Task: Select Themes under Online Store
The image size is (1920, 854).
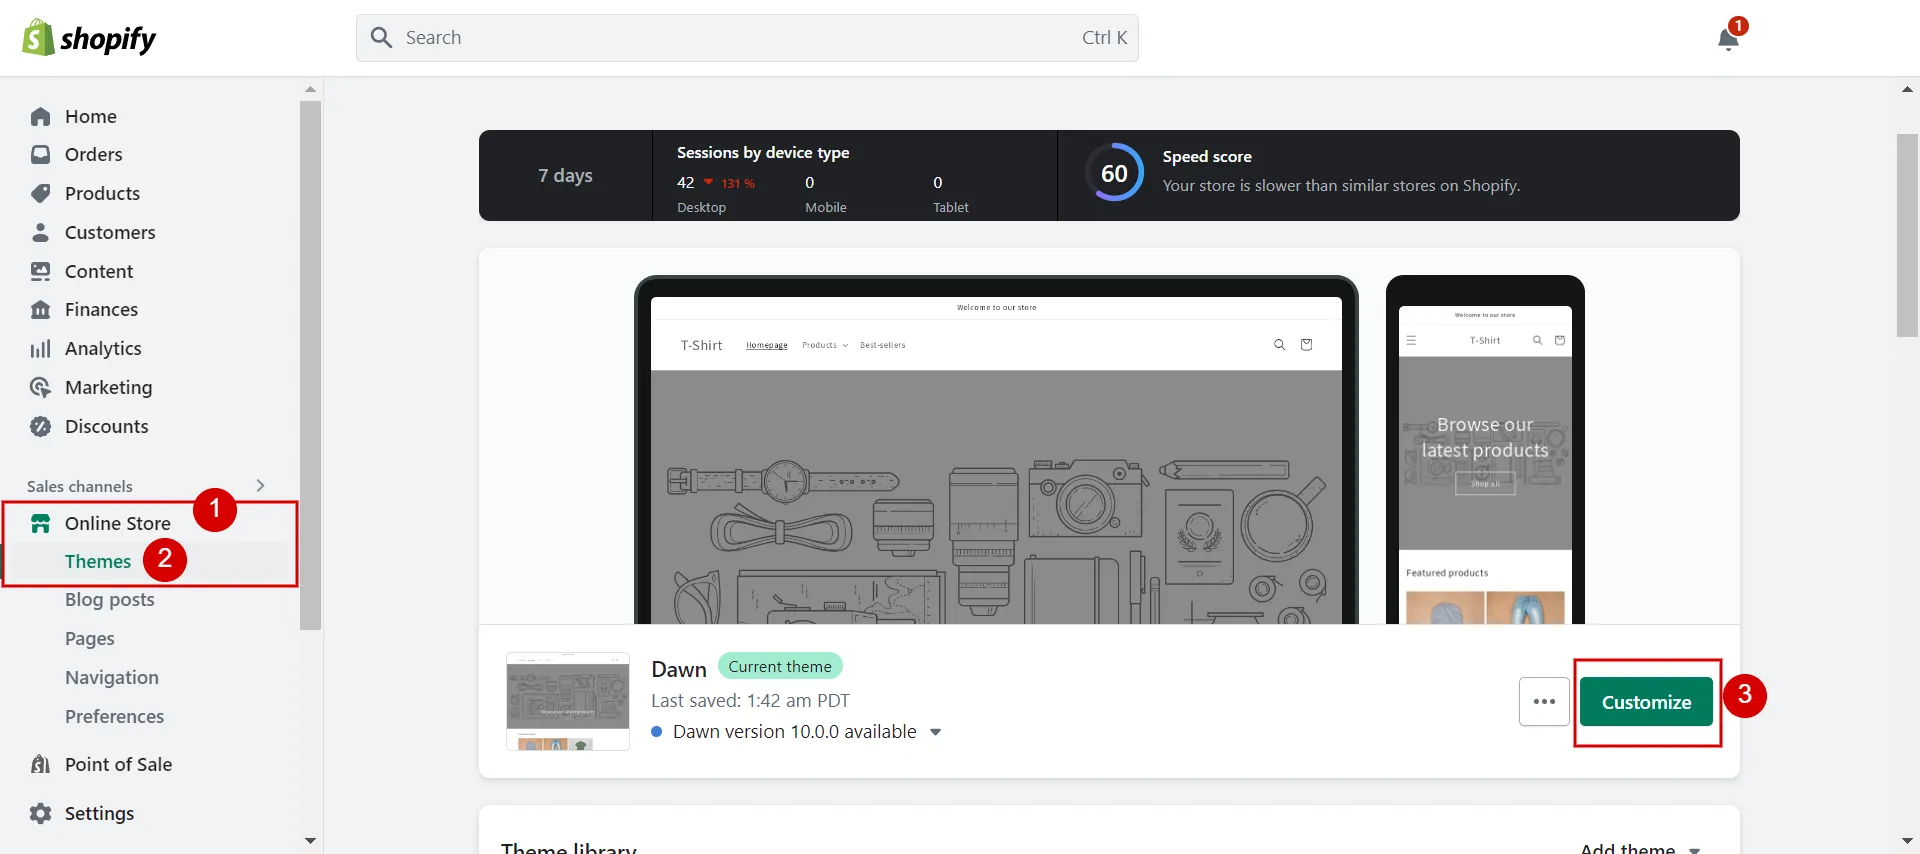Action: [98, 561]
